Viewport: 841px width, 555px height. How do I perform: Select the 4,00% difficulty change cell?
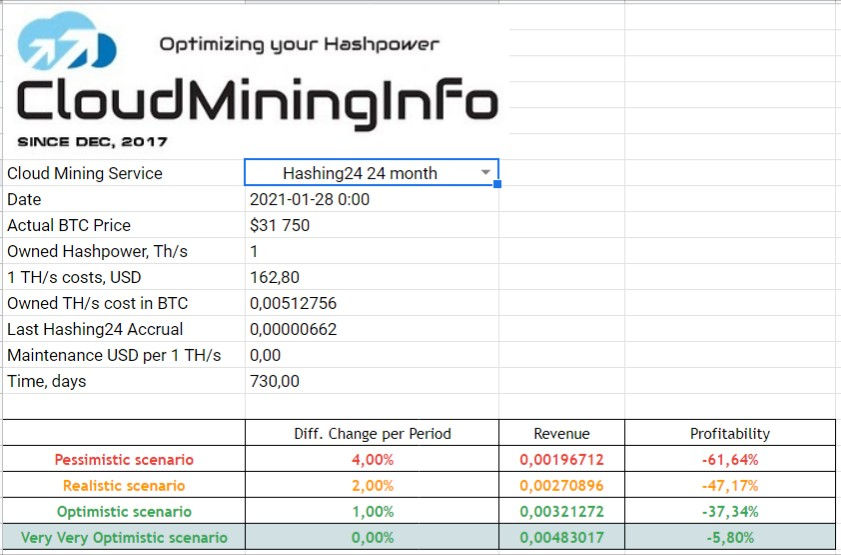(372, 460)
